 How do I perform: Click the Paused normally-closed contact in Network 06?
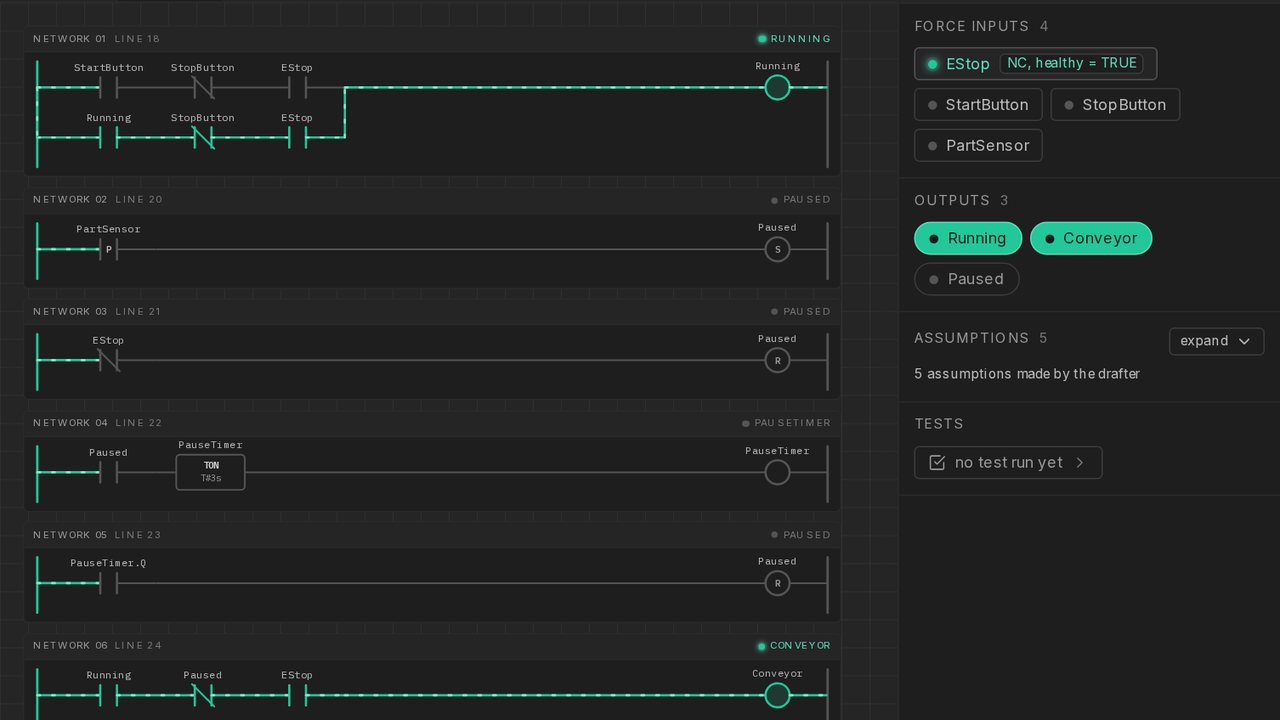[x=203, y=695]
